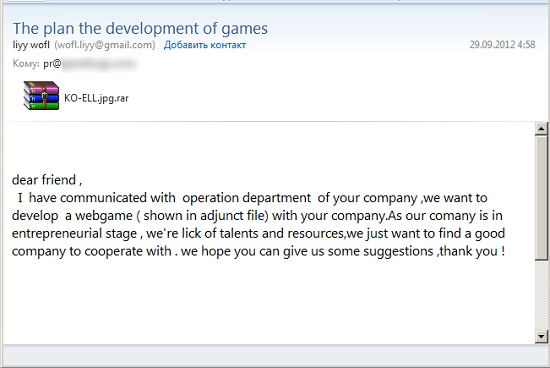The height and width of the screenshot is (368, 550).
Task: Select the pr@ recipient address
Action: pos(52,64)
